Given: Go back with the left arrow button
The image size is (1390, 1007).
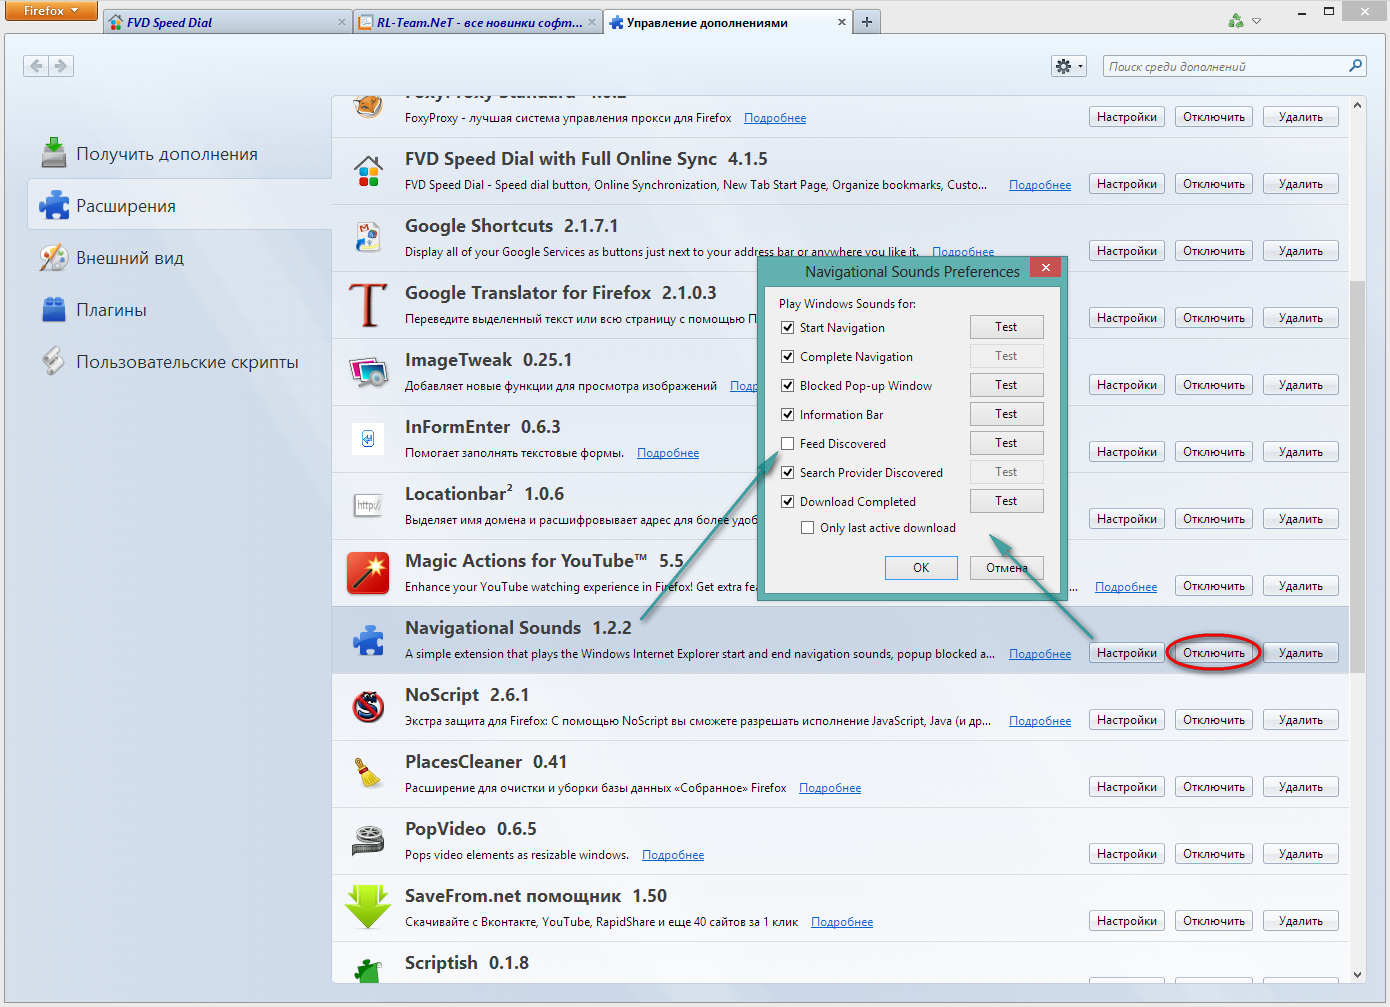Looking at the screenshot, I should coord(36,66).
